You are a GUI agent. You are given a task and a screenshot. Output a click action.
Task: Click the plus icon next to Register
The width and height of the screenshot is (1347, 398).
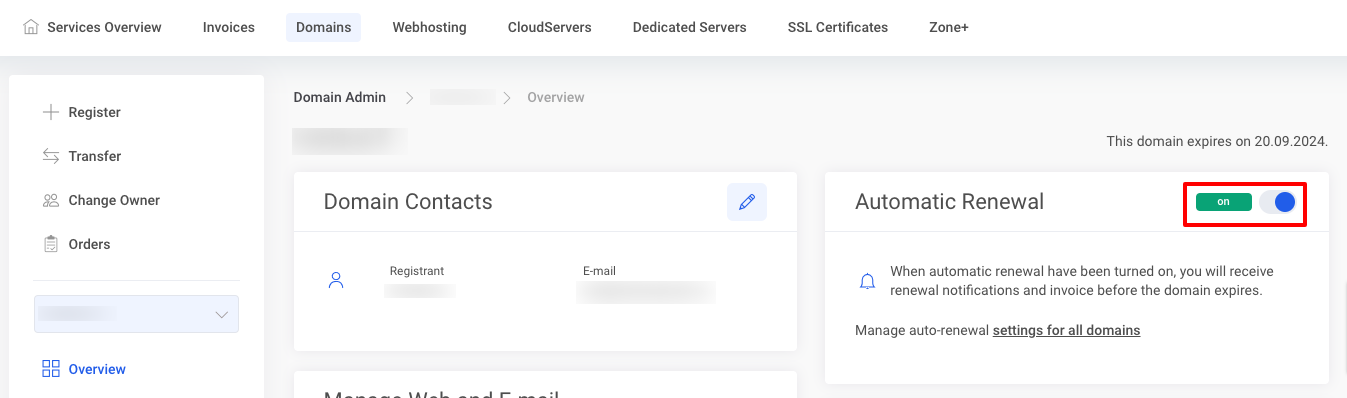(x=51, y=112)
